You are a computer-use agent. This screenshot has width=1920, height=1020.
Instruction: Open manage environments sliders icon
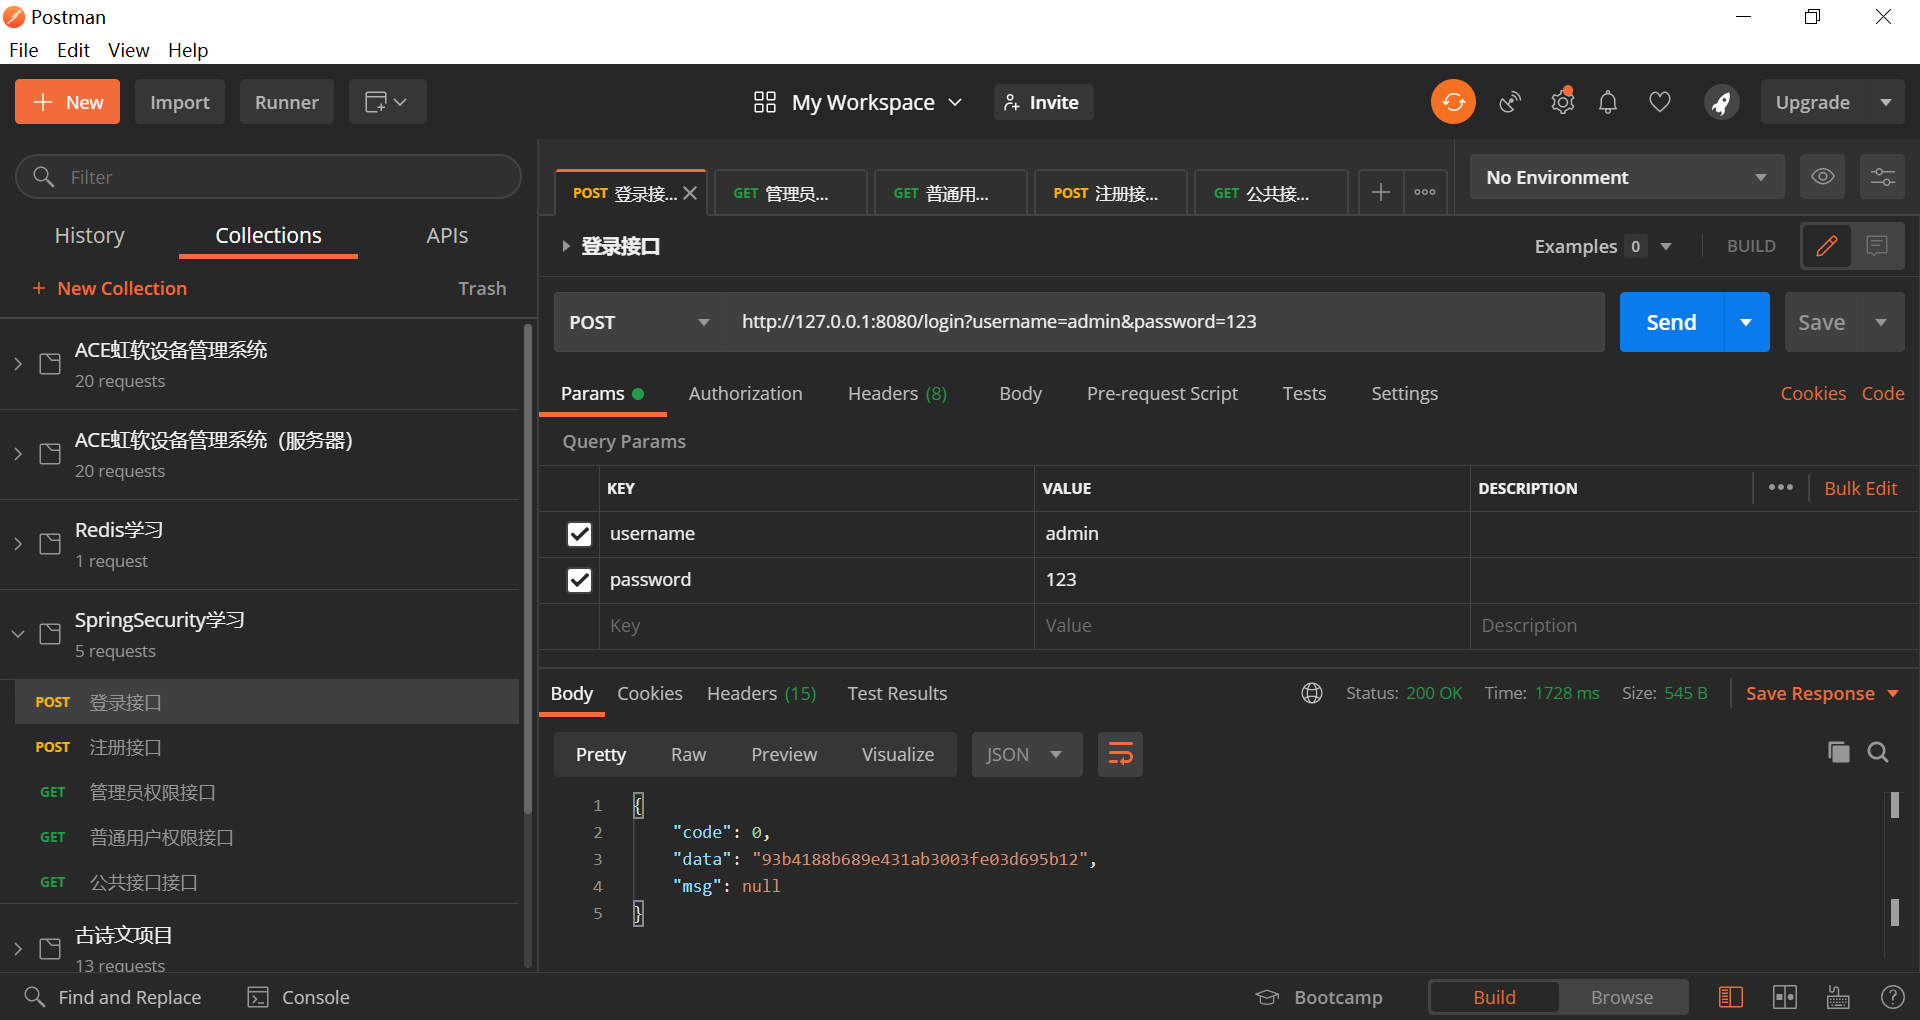pyautogui.click(x=1883, y=177)
